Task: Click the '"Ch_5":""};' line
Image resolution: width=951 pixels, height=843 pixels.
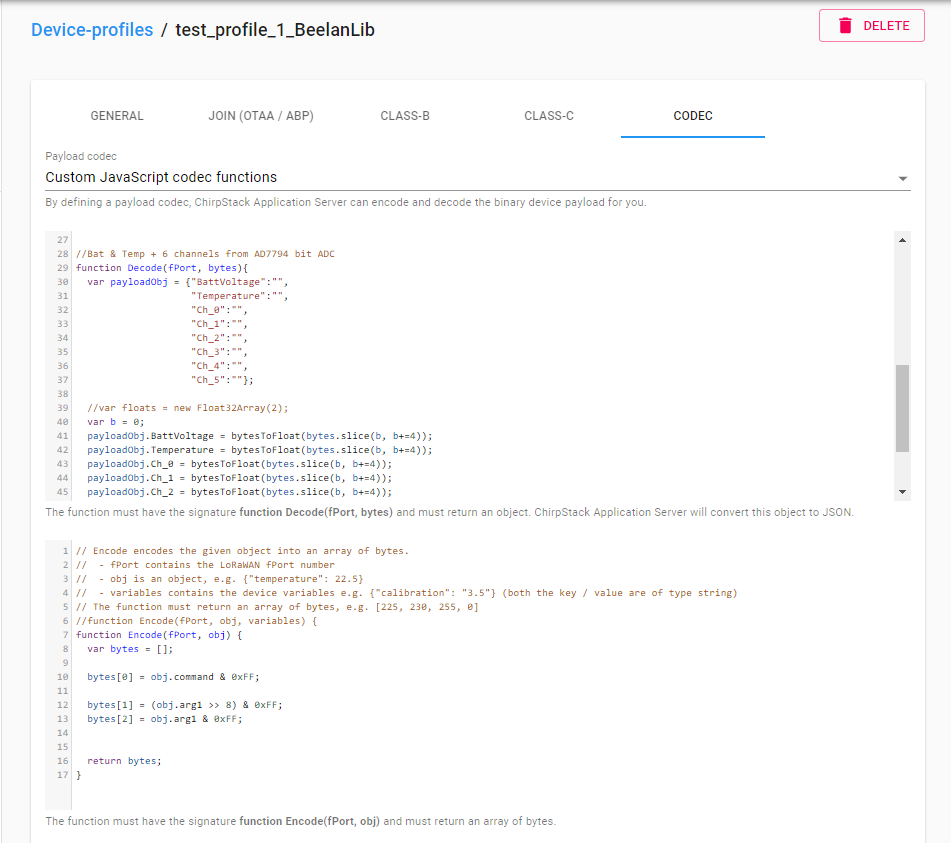Action: pos(222,380)
